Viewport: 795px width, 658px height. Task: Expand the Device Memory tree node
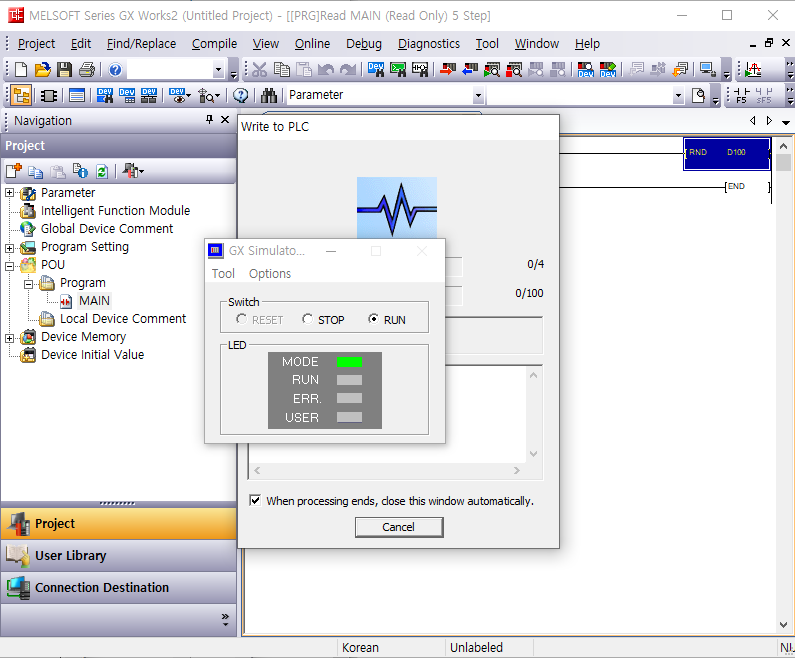pyautogui.click(x=9, y=338)
